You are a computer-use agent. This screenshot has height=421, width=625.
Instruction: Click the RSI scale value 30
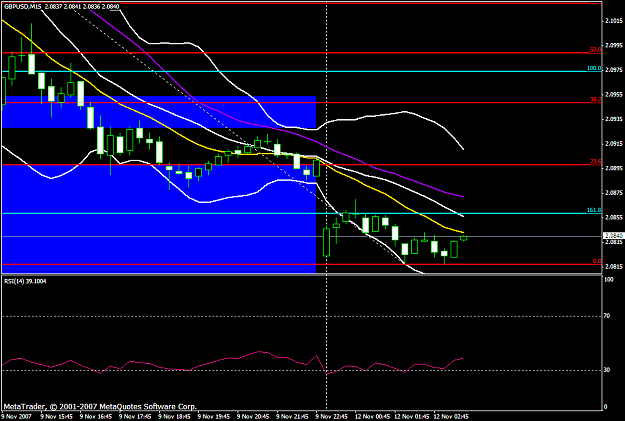[607, 370]
